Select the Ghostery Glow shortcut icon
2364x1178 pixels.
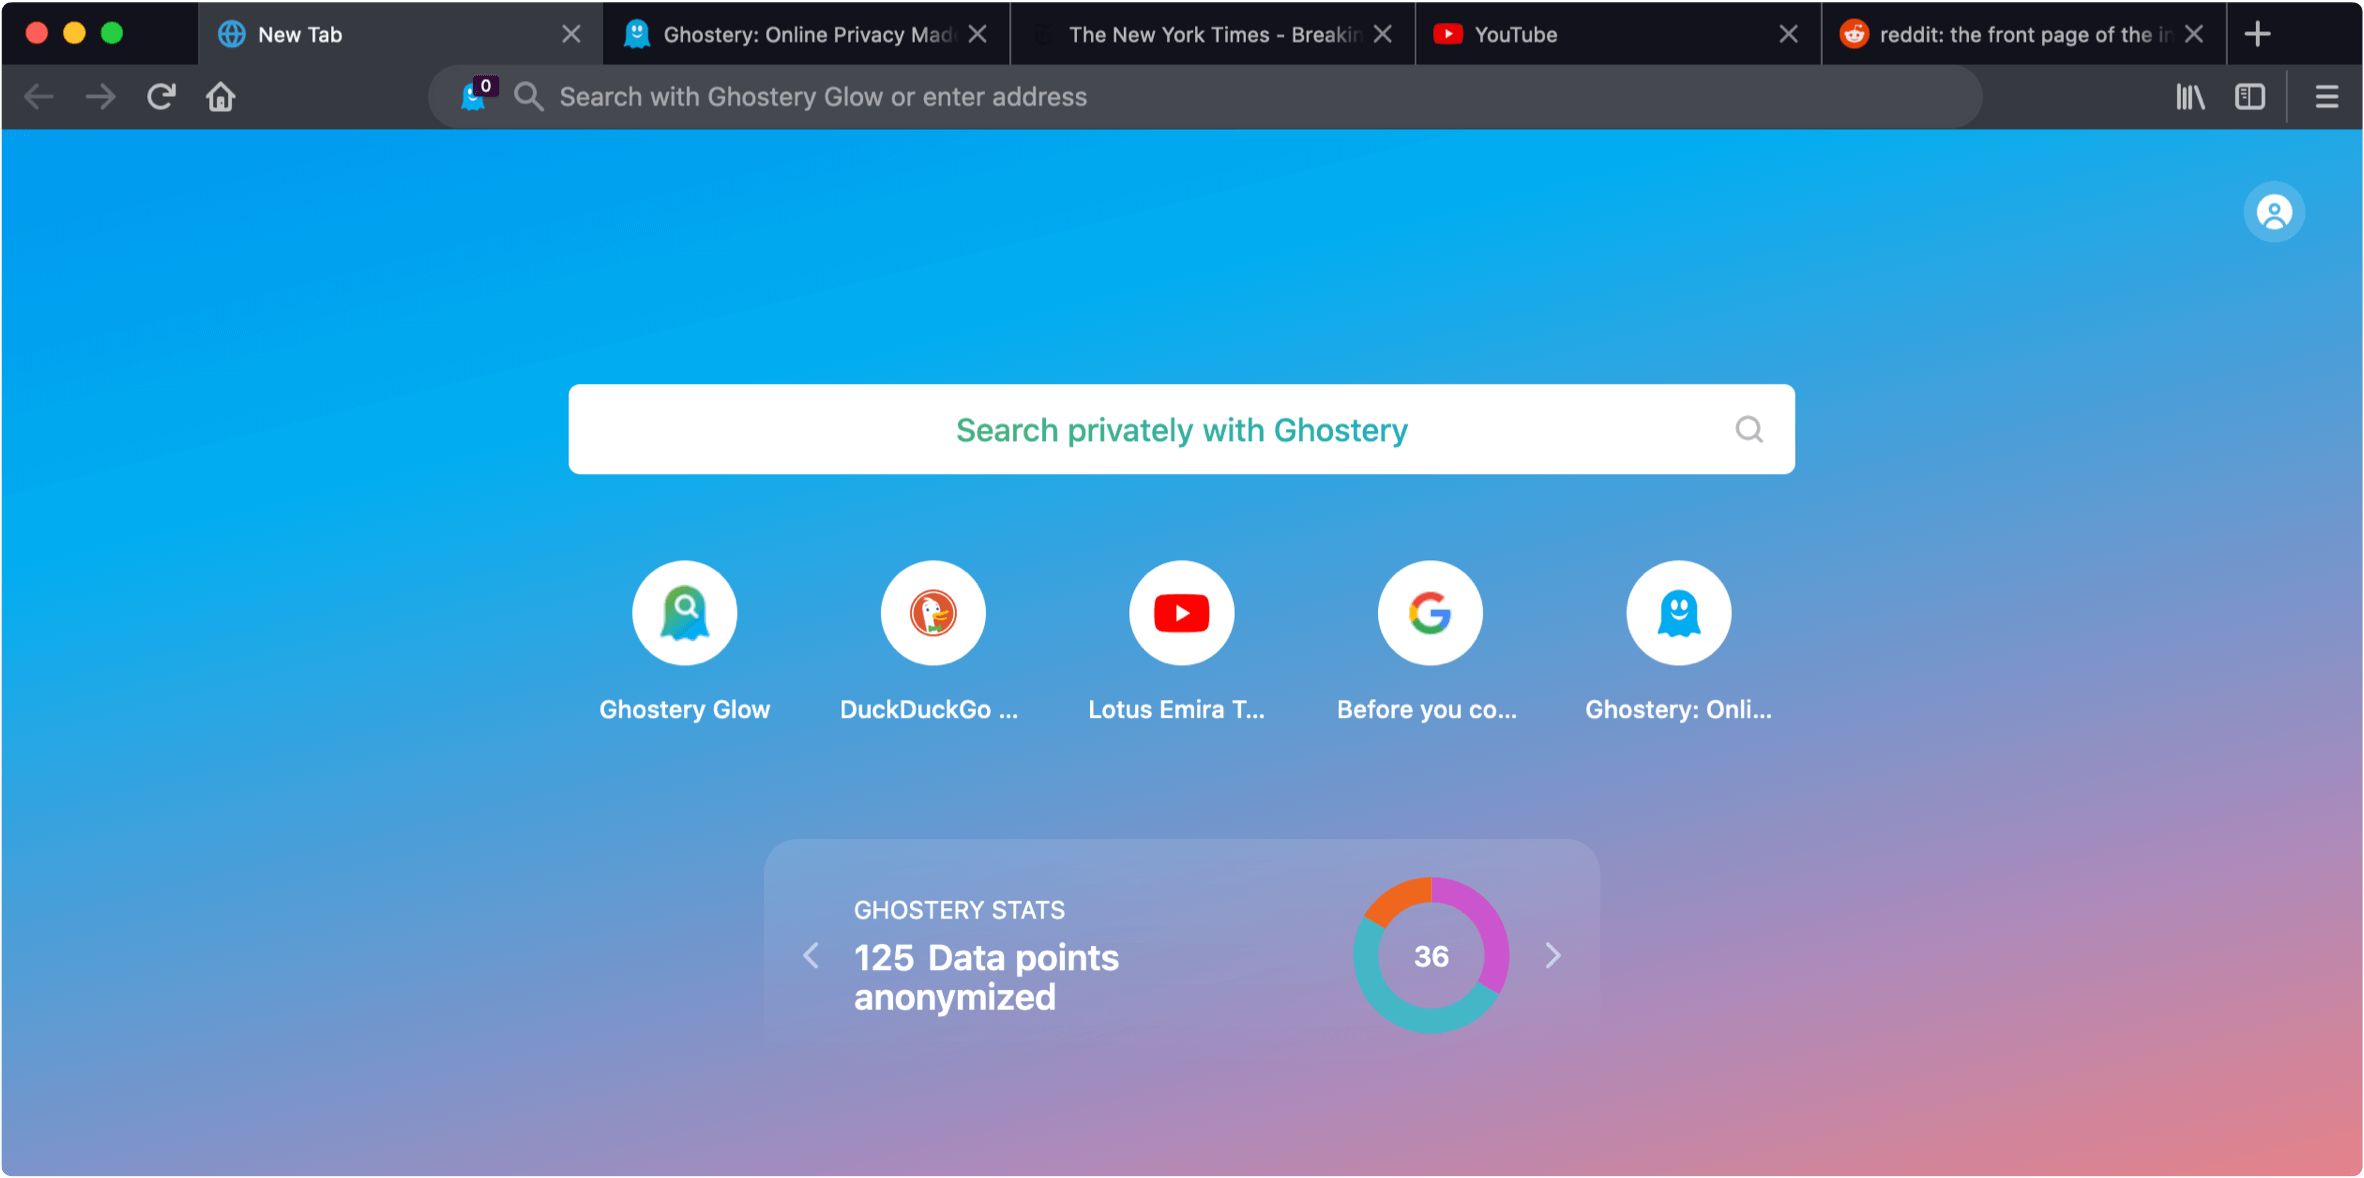tap(684, 612)
